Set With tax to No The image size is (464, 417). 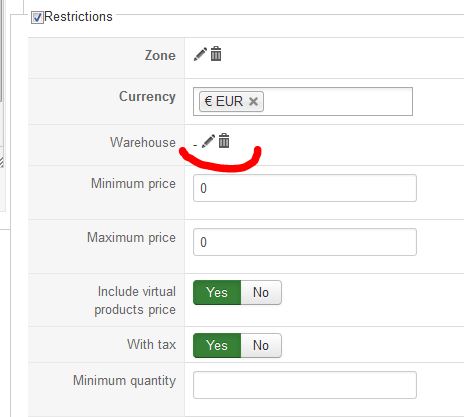coord(261,345)
